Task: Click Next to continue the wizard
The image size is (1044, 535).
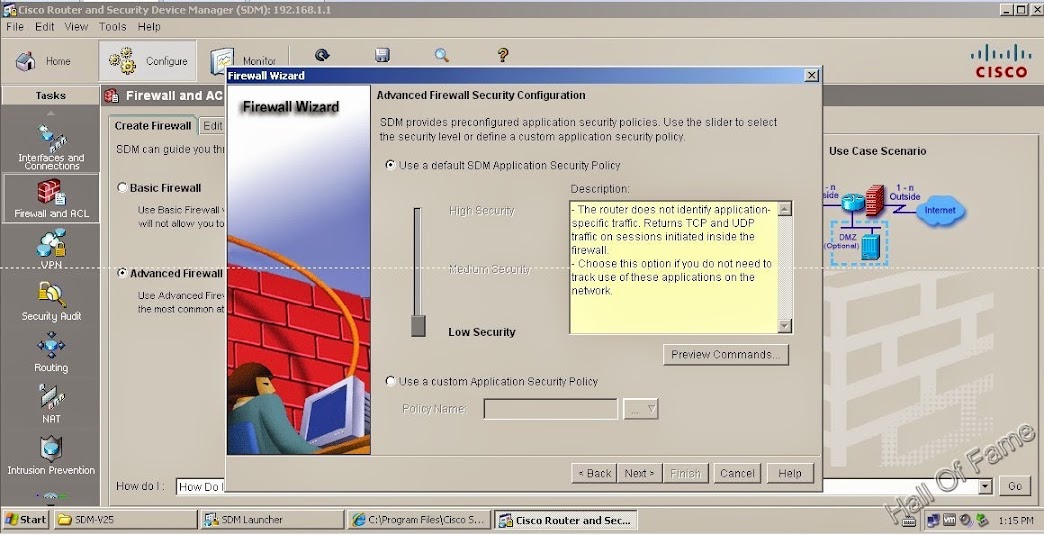Action: point(639,473)
